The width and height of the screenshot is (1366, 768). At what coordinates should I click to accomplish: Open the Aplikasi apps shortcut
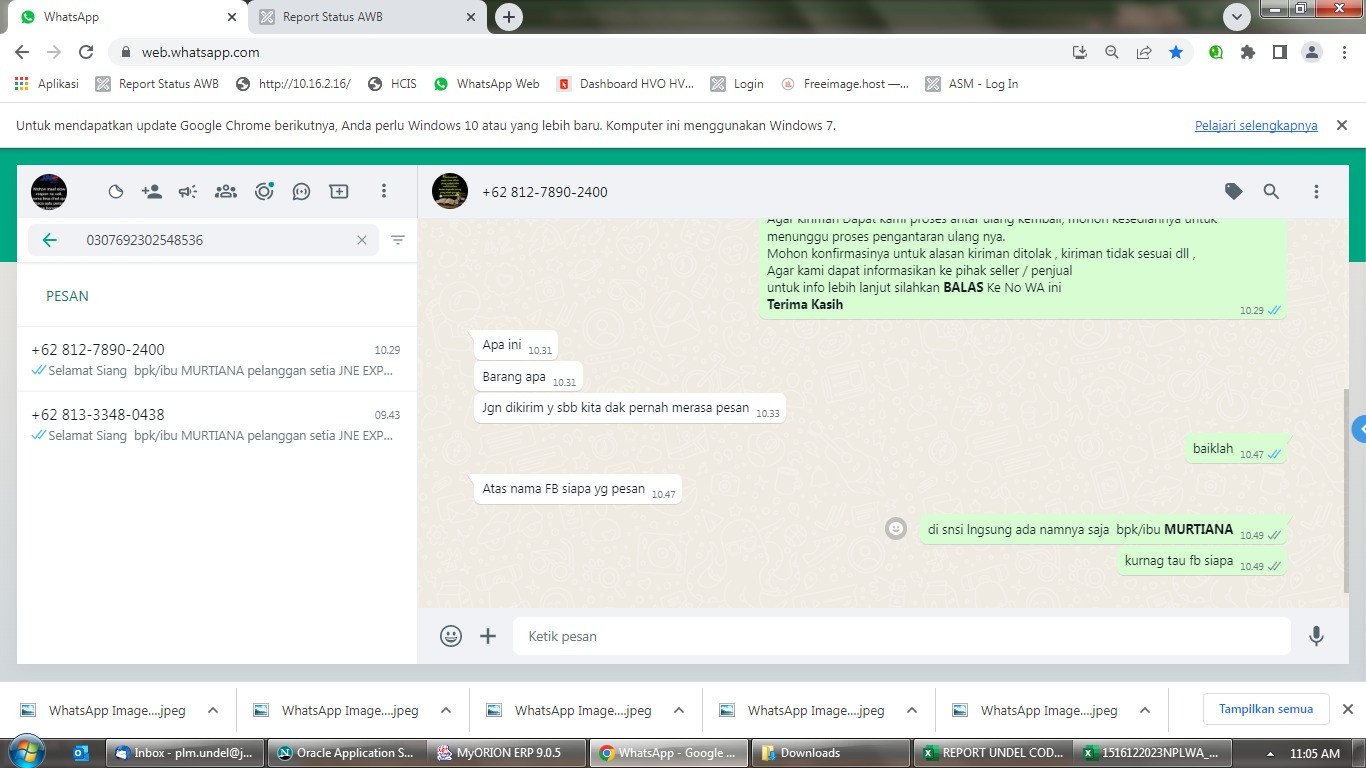(x=47, y=84)
